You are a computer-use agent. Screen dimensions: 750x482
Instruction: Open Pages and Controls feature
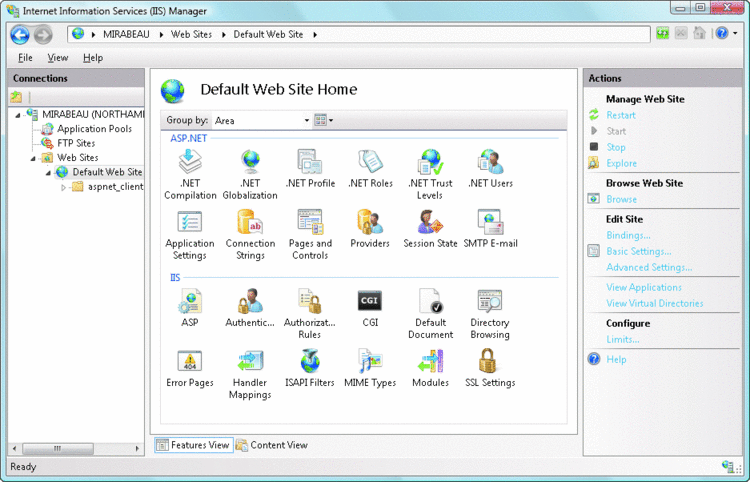point(310,235)
